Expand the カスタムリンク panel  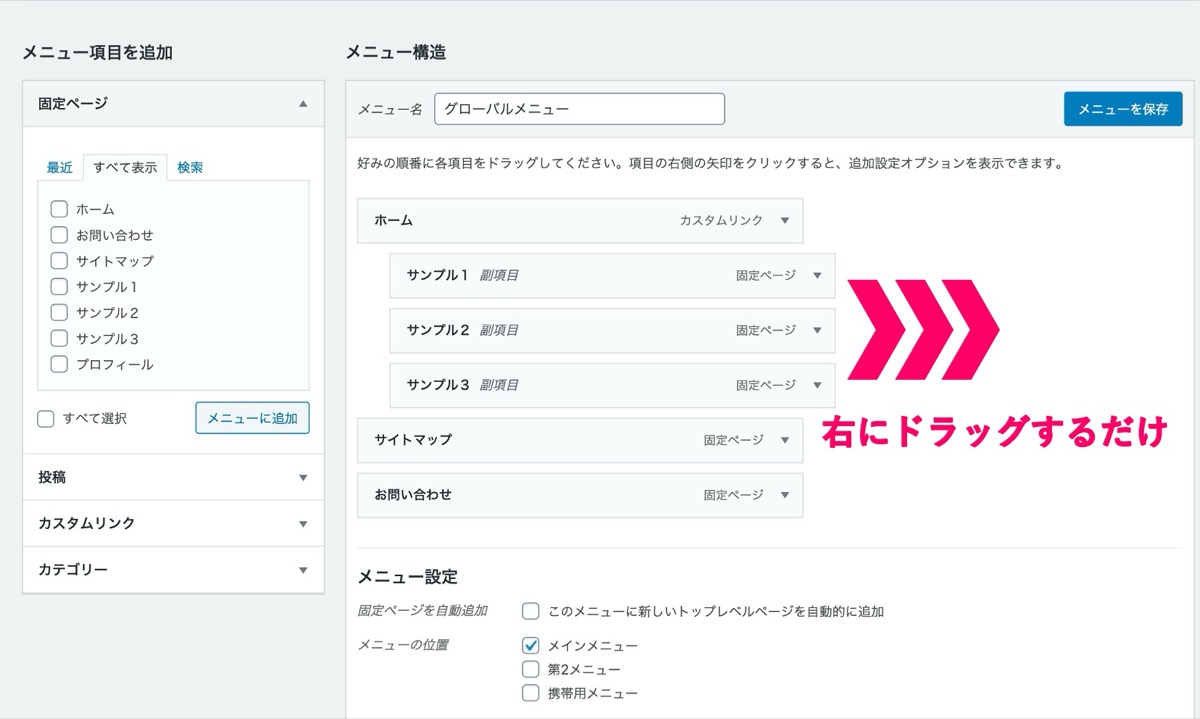[x=173, y=523]
